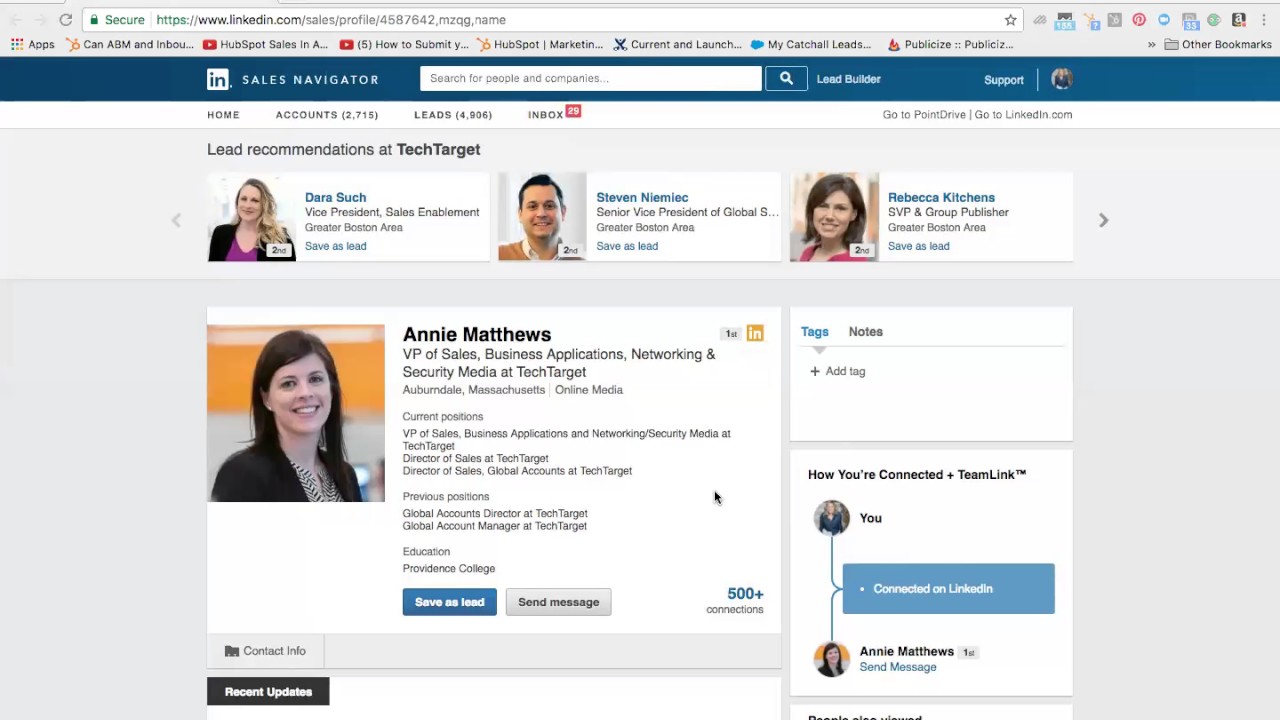Click the gold LinkedIn premium badge icon
The width and height of the screenshot is (1280, 720).
coord(755,333)
